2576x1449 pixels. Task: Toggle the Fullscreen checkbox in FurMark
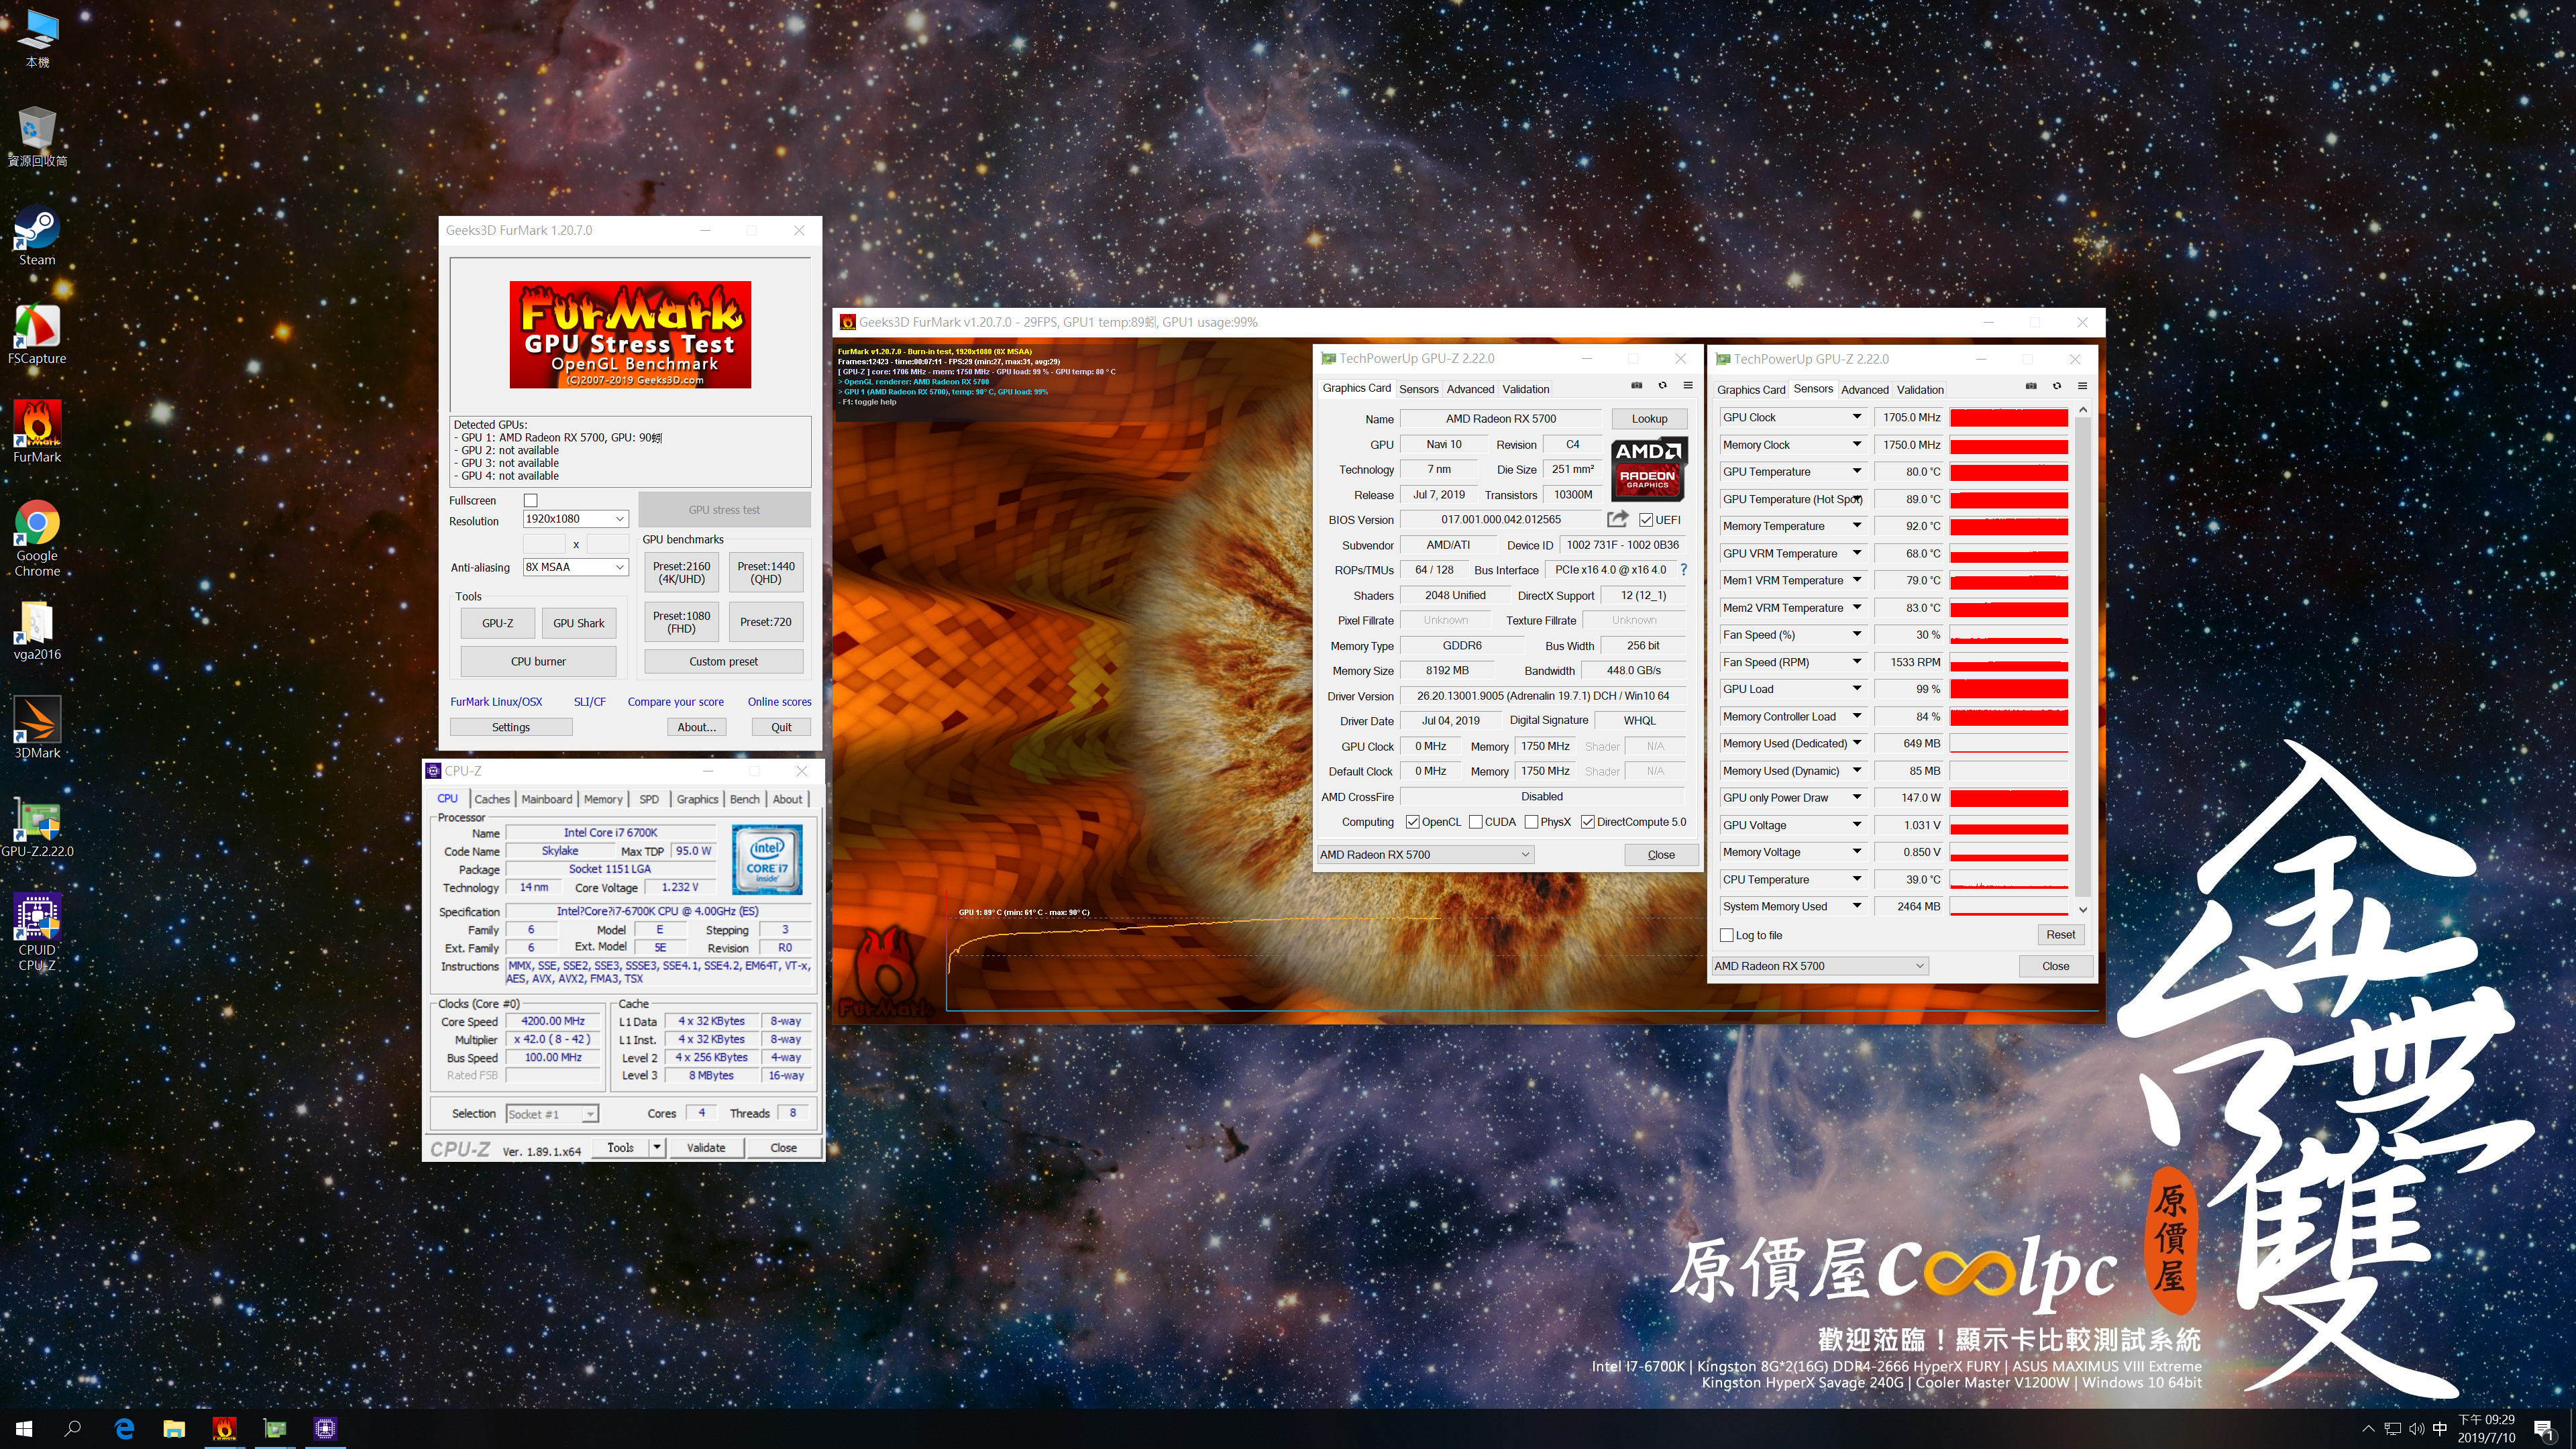(531, 500)
